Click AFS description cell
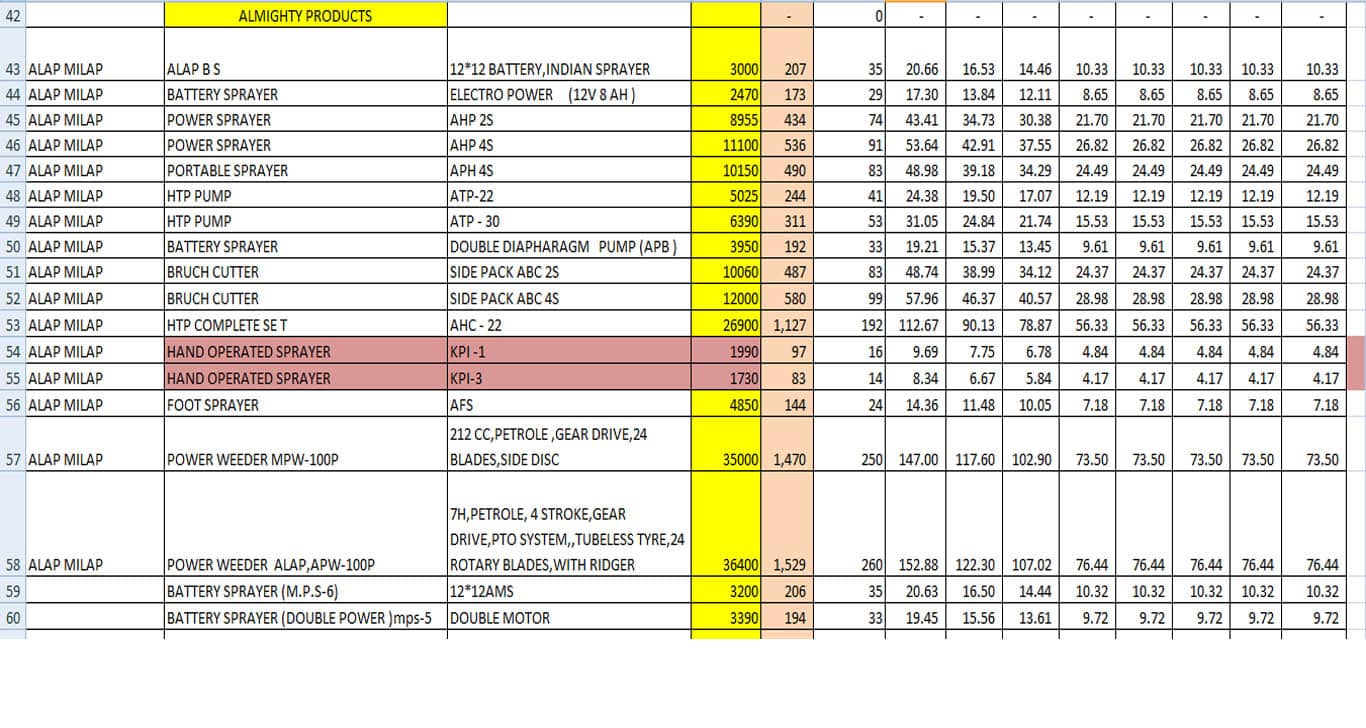This screenshot has width=1366, height=728. pyautogui.click(x=569, y=405)
